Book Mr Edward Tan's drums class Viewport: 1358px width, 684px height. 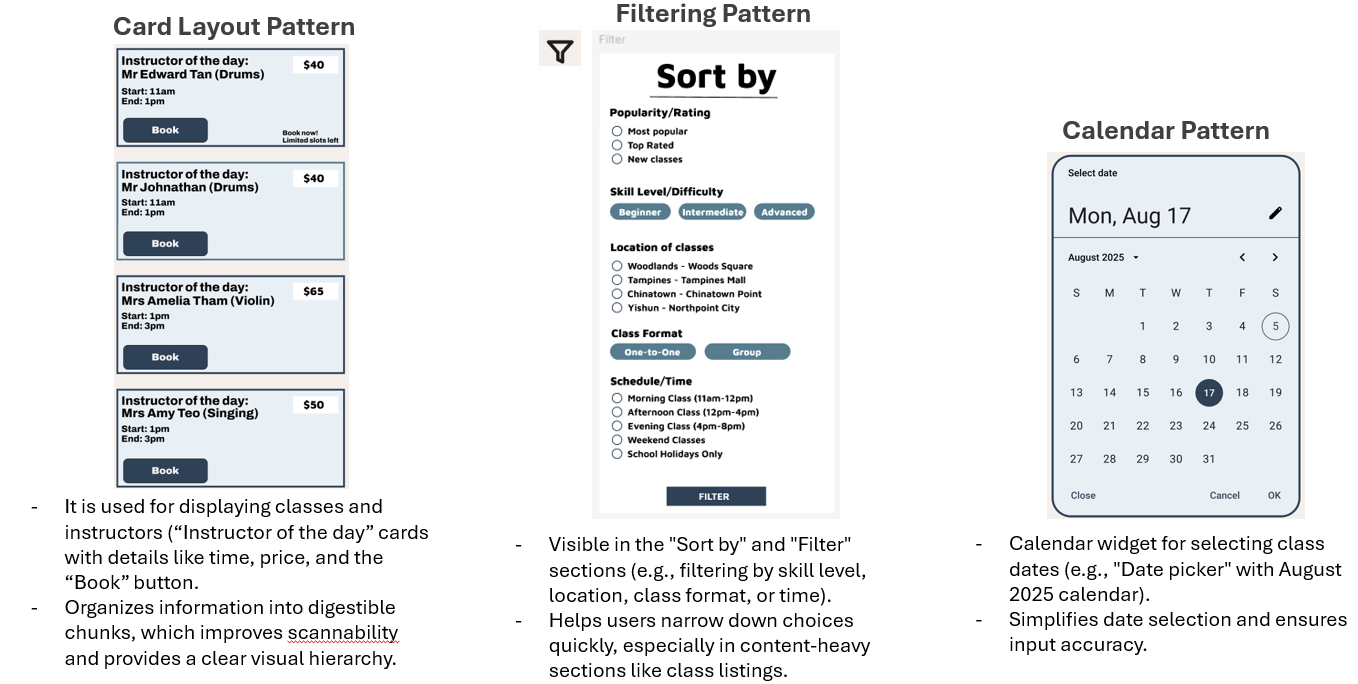click(165, 130)
